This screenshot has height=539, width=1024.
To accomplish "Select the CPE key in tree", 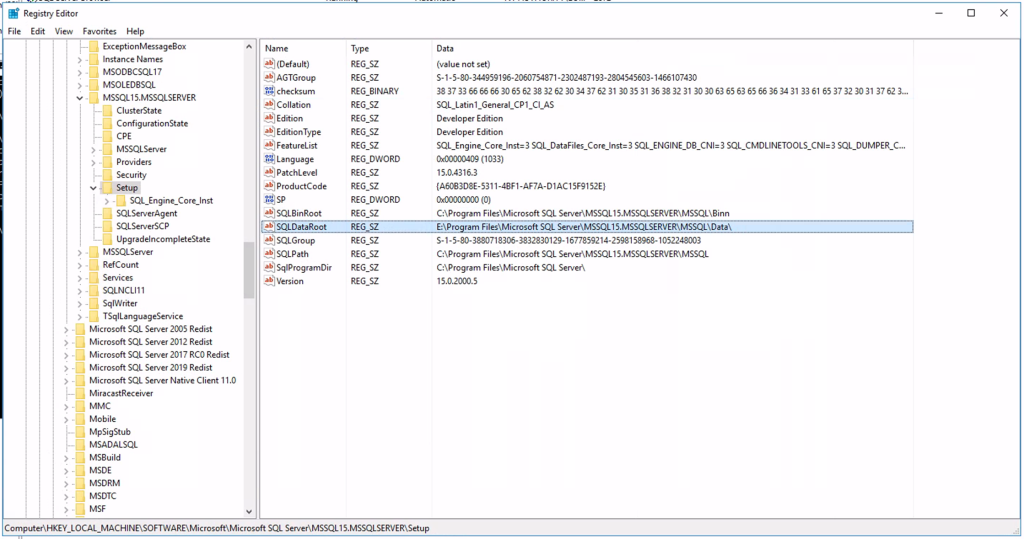I will pyautogui.click(x=124, y=136).
